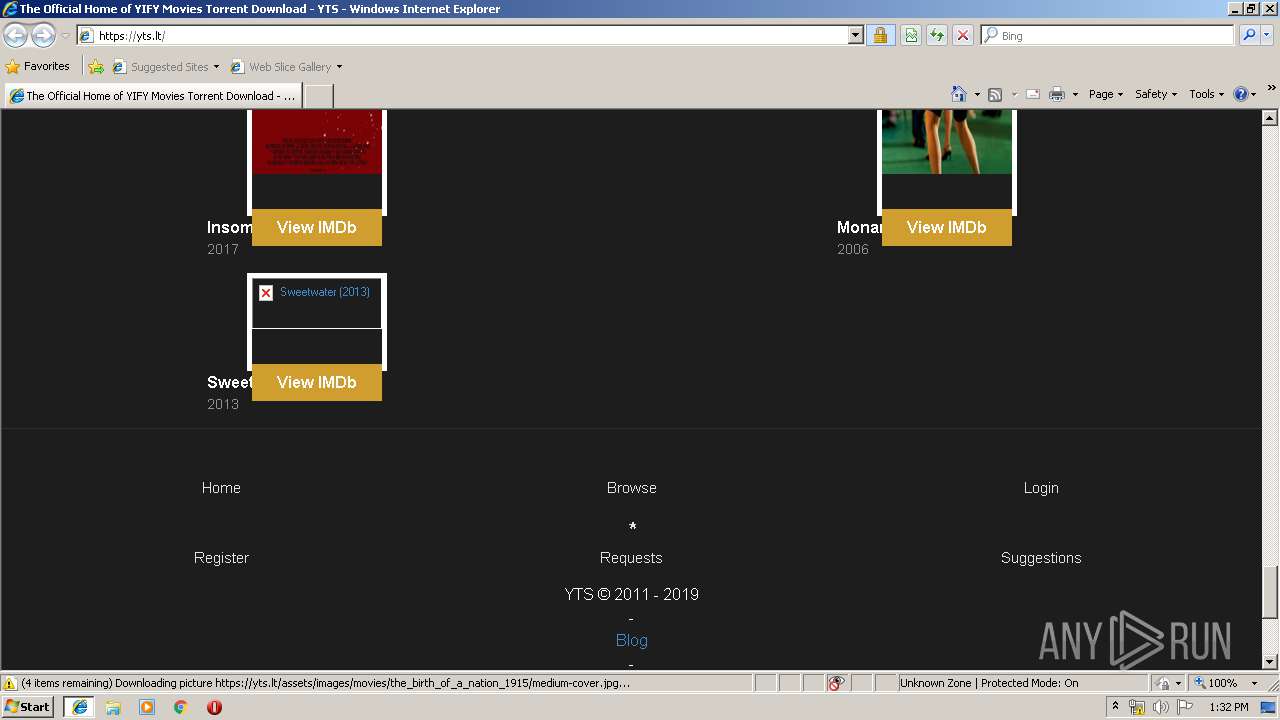Open the zoom level 100% dropdown

tap(1254, 683)
